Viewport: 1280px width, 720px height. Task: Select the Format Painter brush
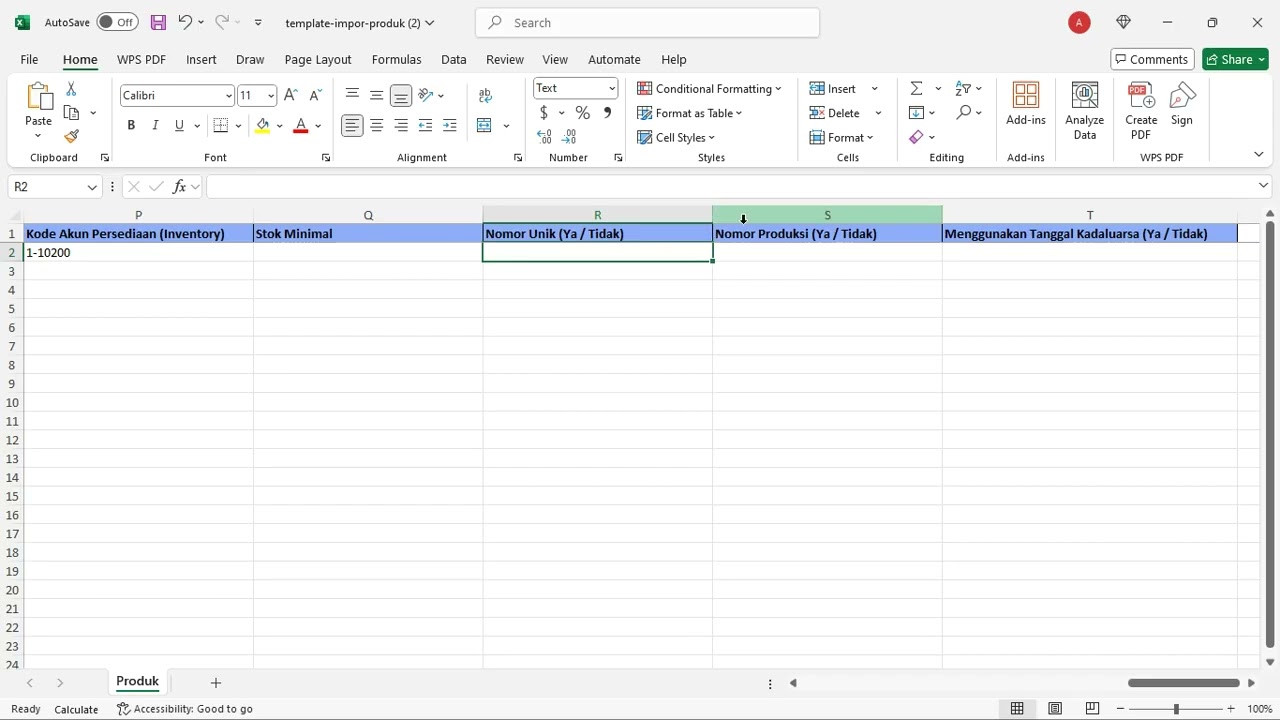coord(71,136)
